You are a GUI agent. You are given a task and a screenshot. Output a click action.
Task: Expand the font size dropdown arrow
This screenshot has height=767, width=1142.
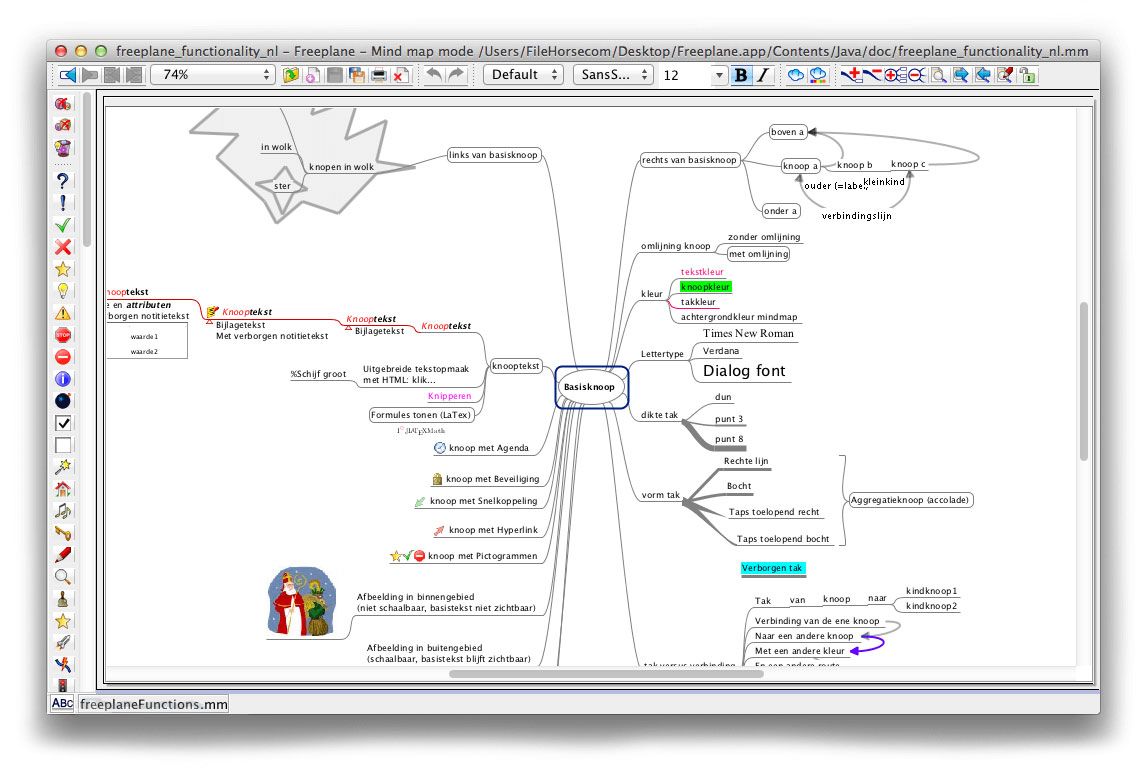tap(720, 75)
